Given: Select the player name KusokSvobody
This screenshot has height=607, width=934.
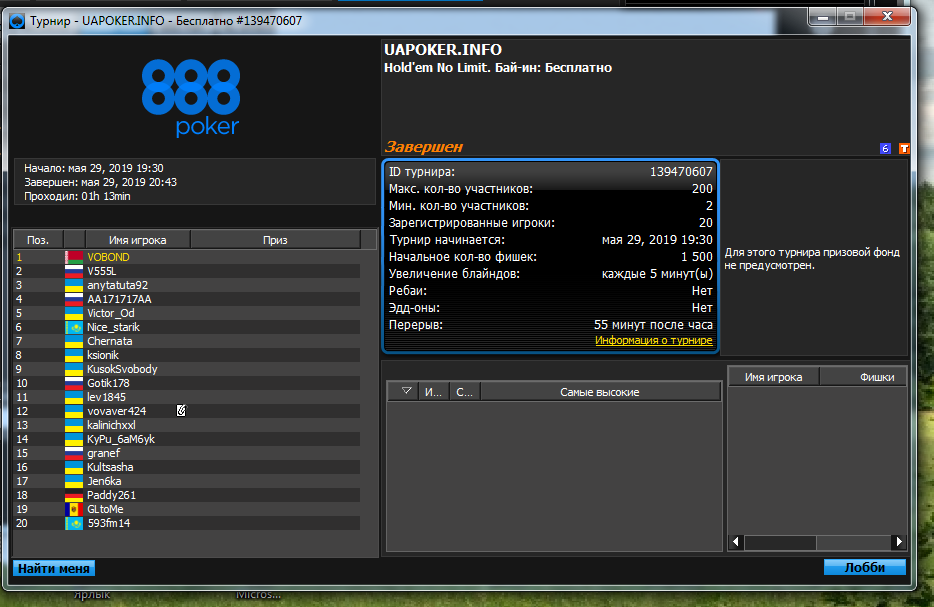Looking at the screenshot, I should [x=122, y=369].
